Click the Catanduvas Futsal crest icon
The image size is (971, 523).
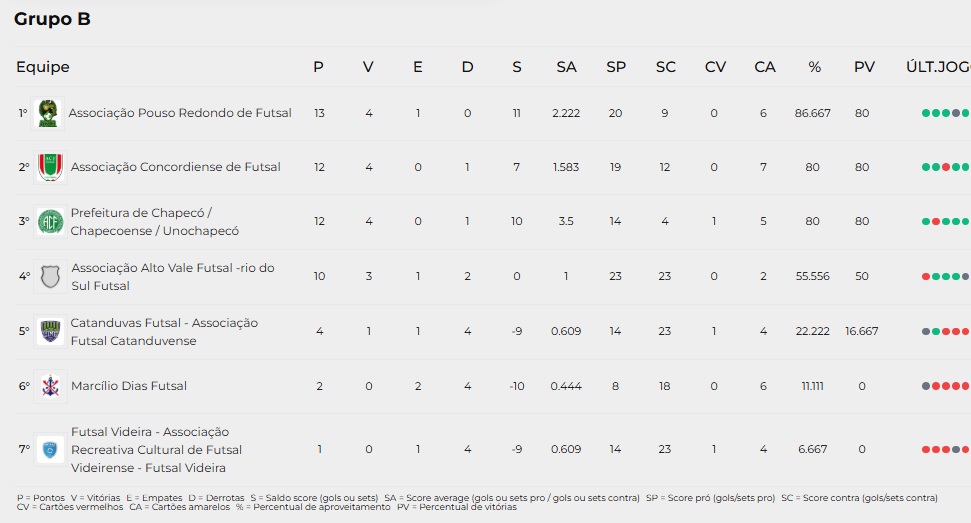(50, 331)
